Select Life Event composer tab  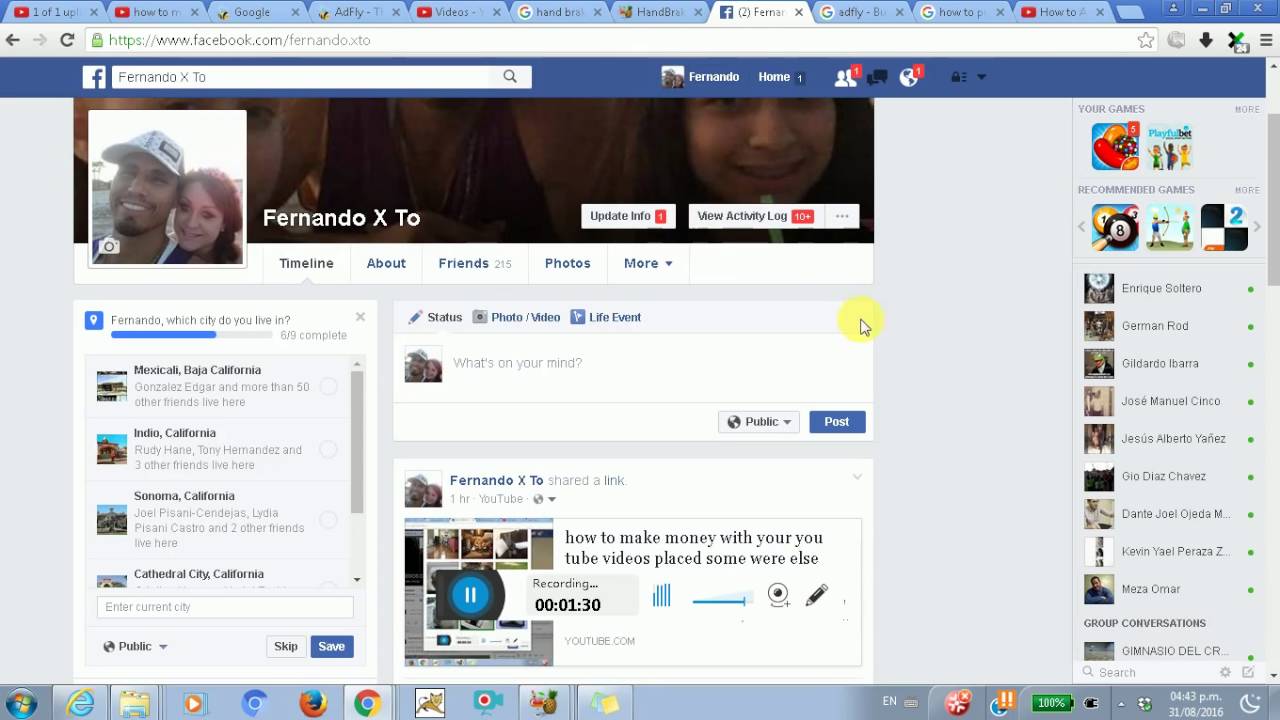(606, 317)
